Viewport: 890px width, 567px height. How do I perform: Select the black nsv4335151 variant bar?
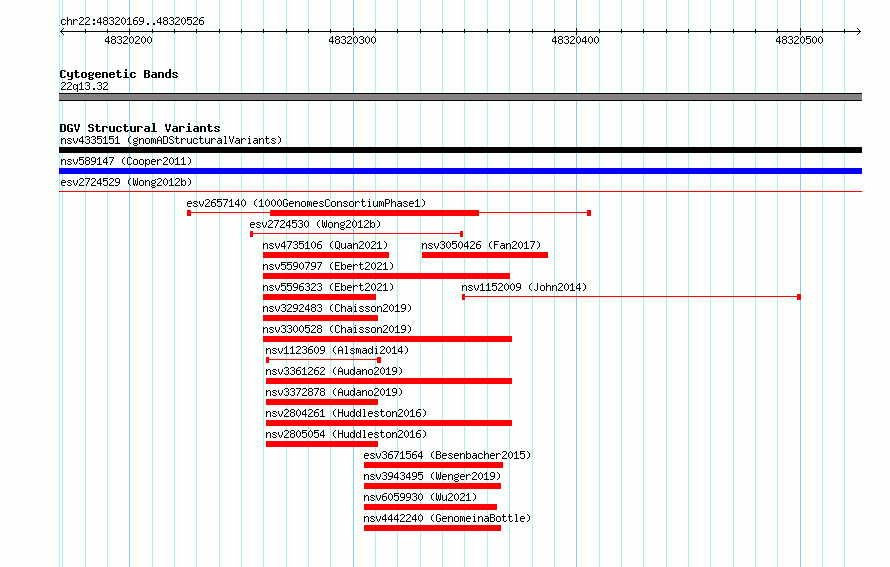pos(460,150)
